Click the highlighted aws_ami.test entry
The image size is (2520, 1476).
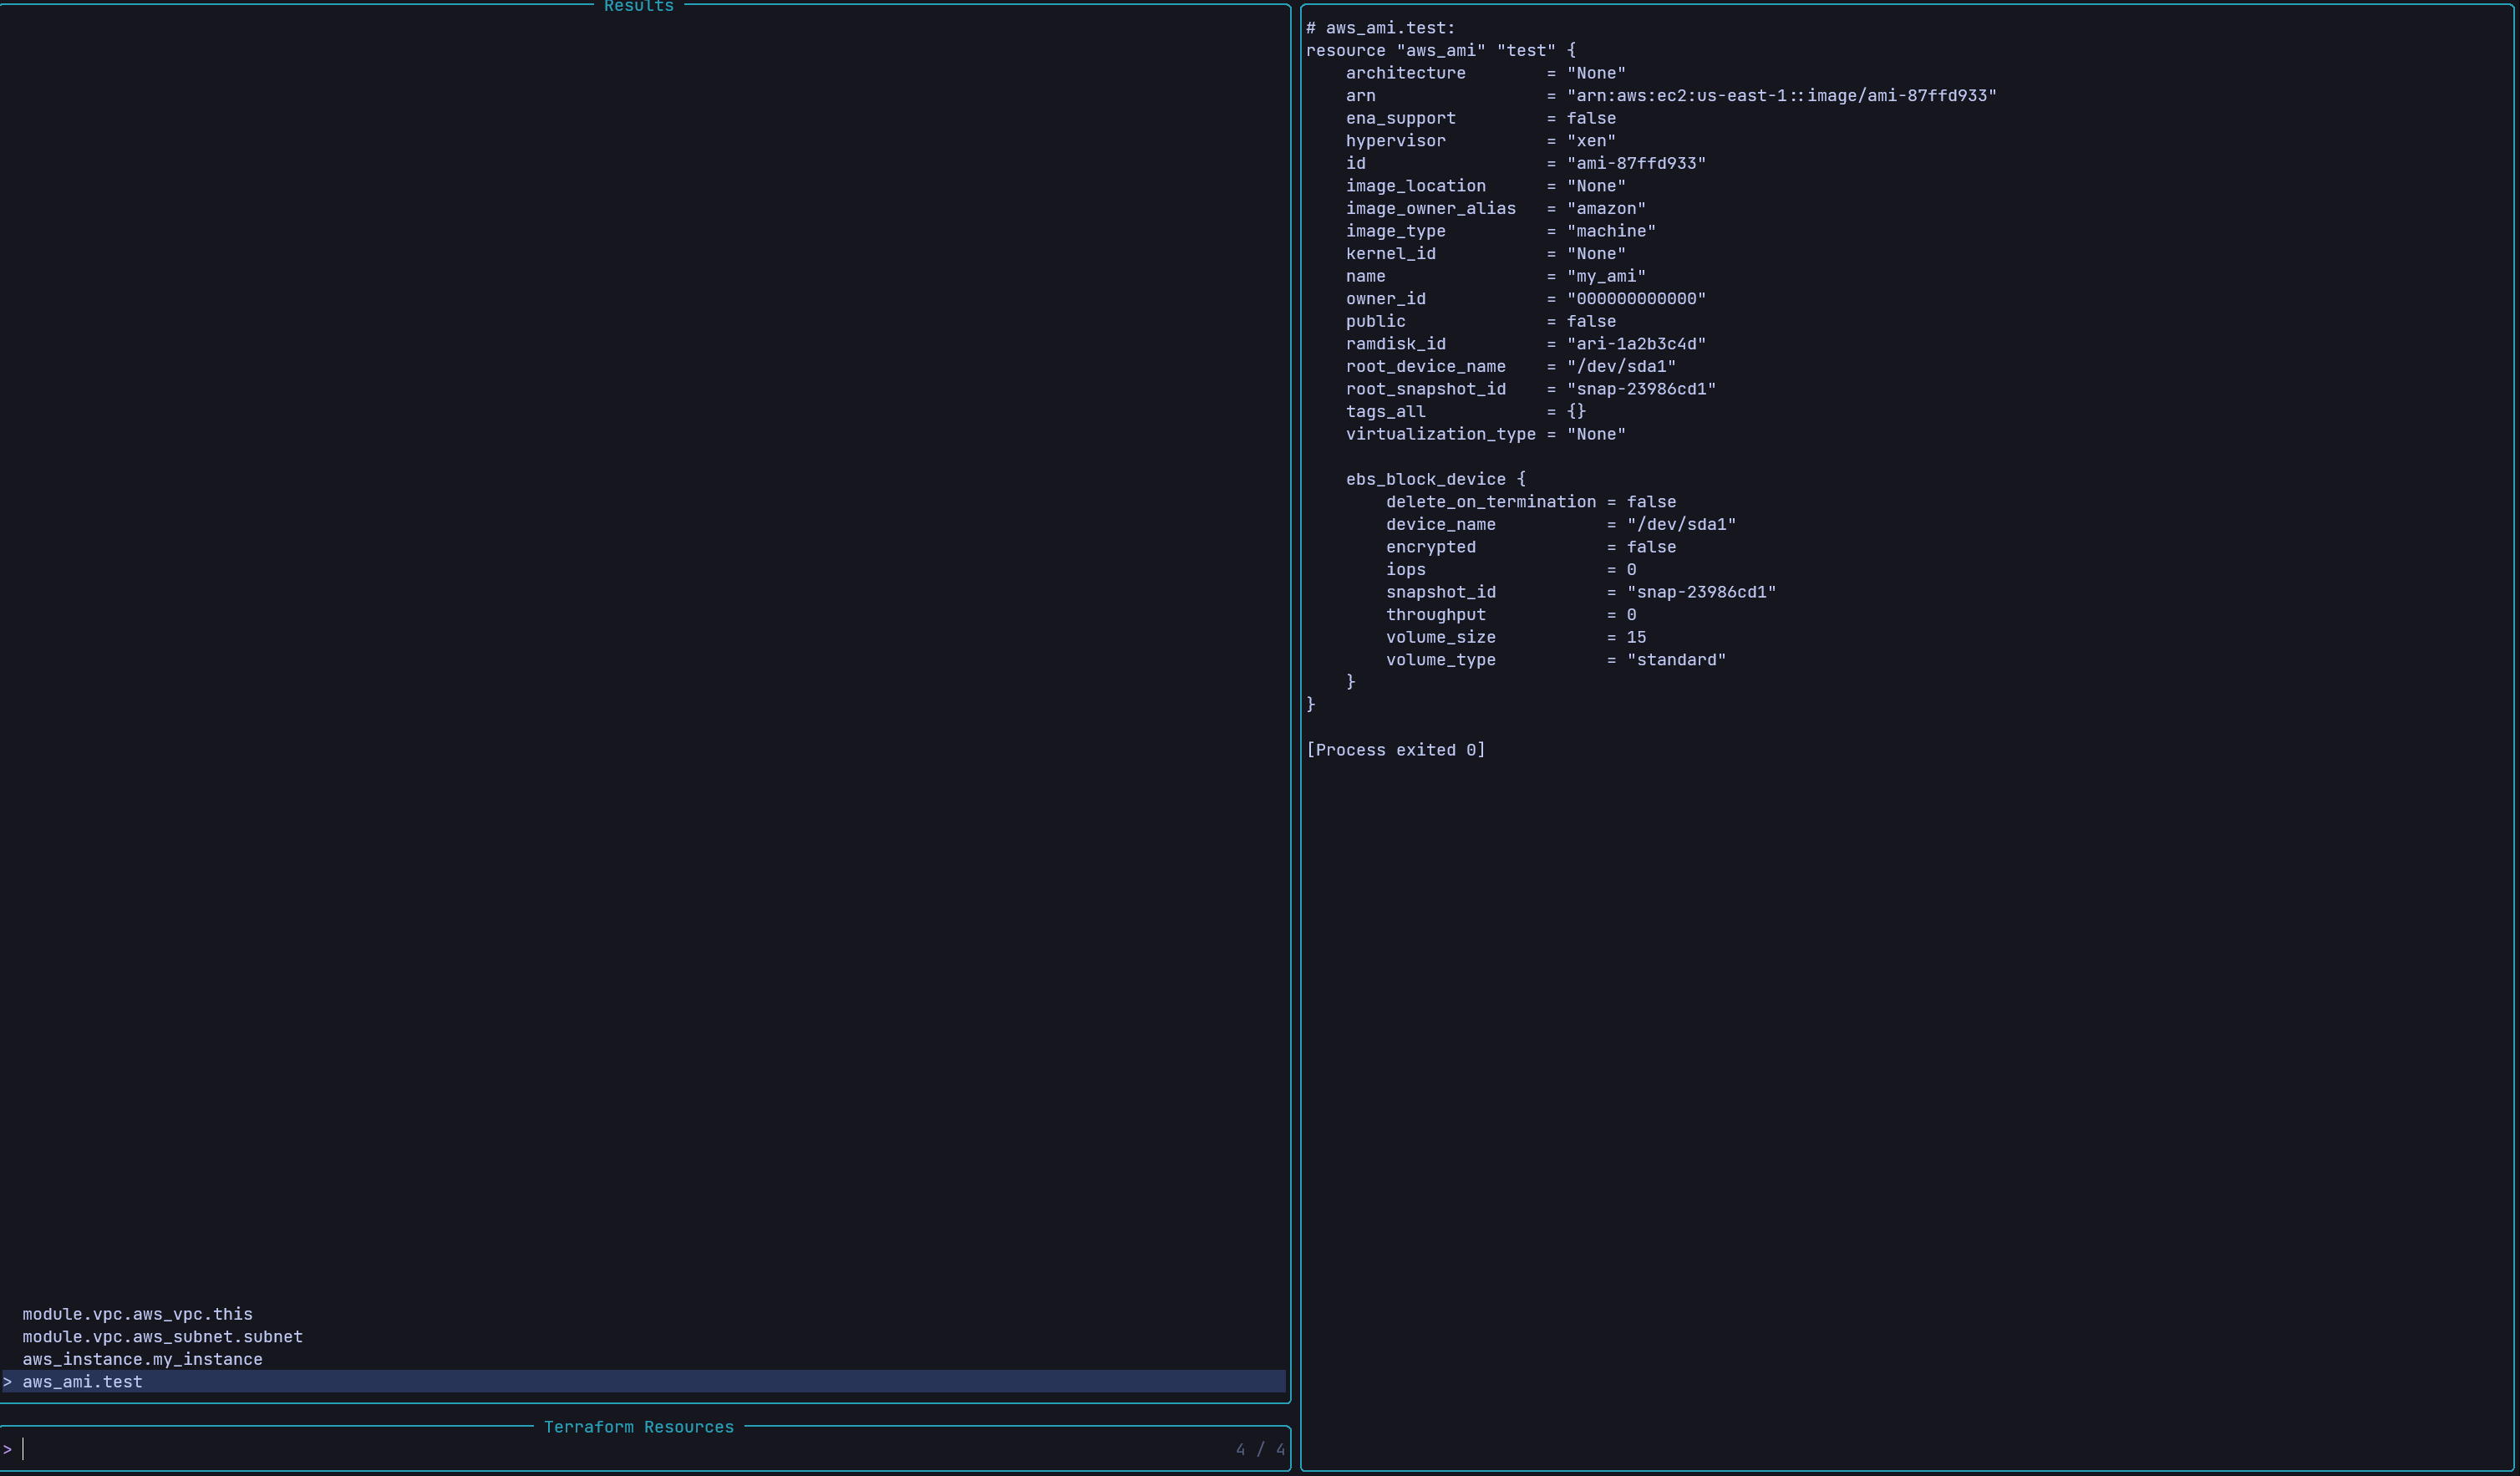pyautogui.click(x=82, y=1382)
